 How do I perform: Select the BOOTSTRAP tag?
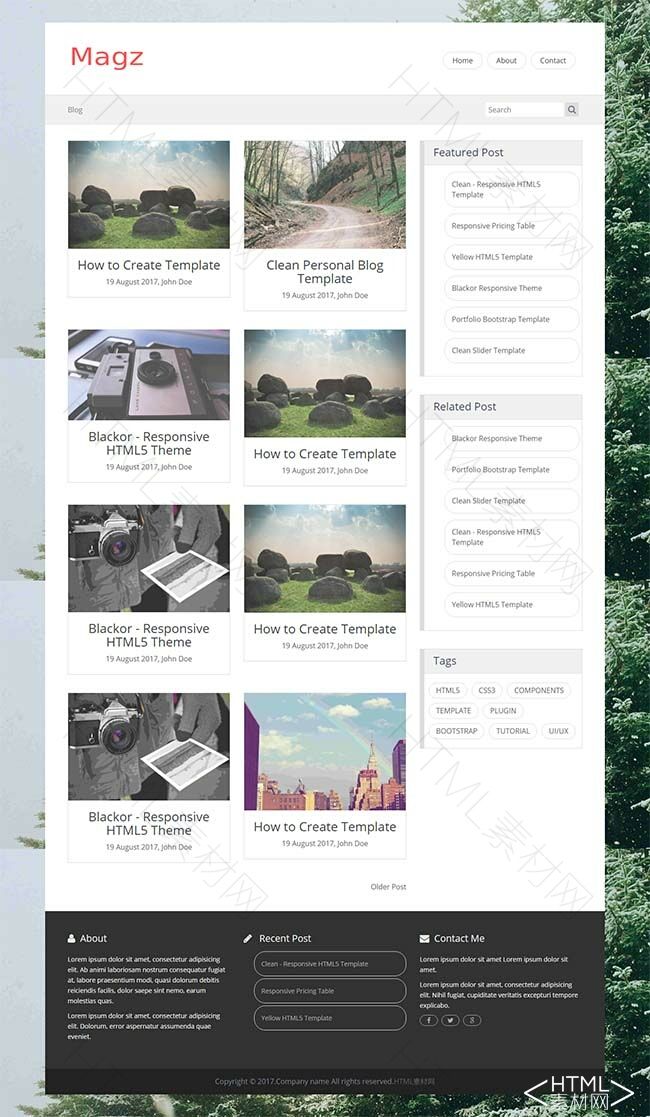pos(457,731)
